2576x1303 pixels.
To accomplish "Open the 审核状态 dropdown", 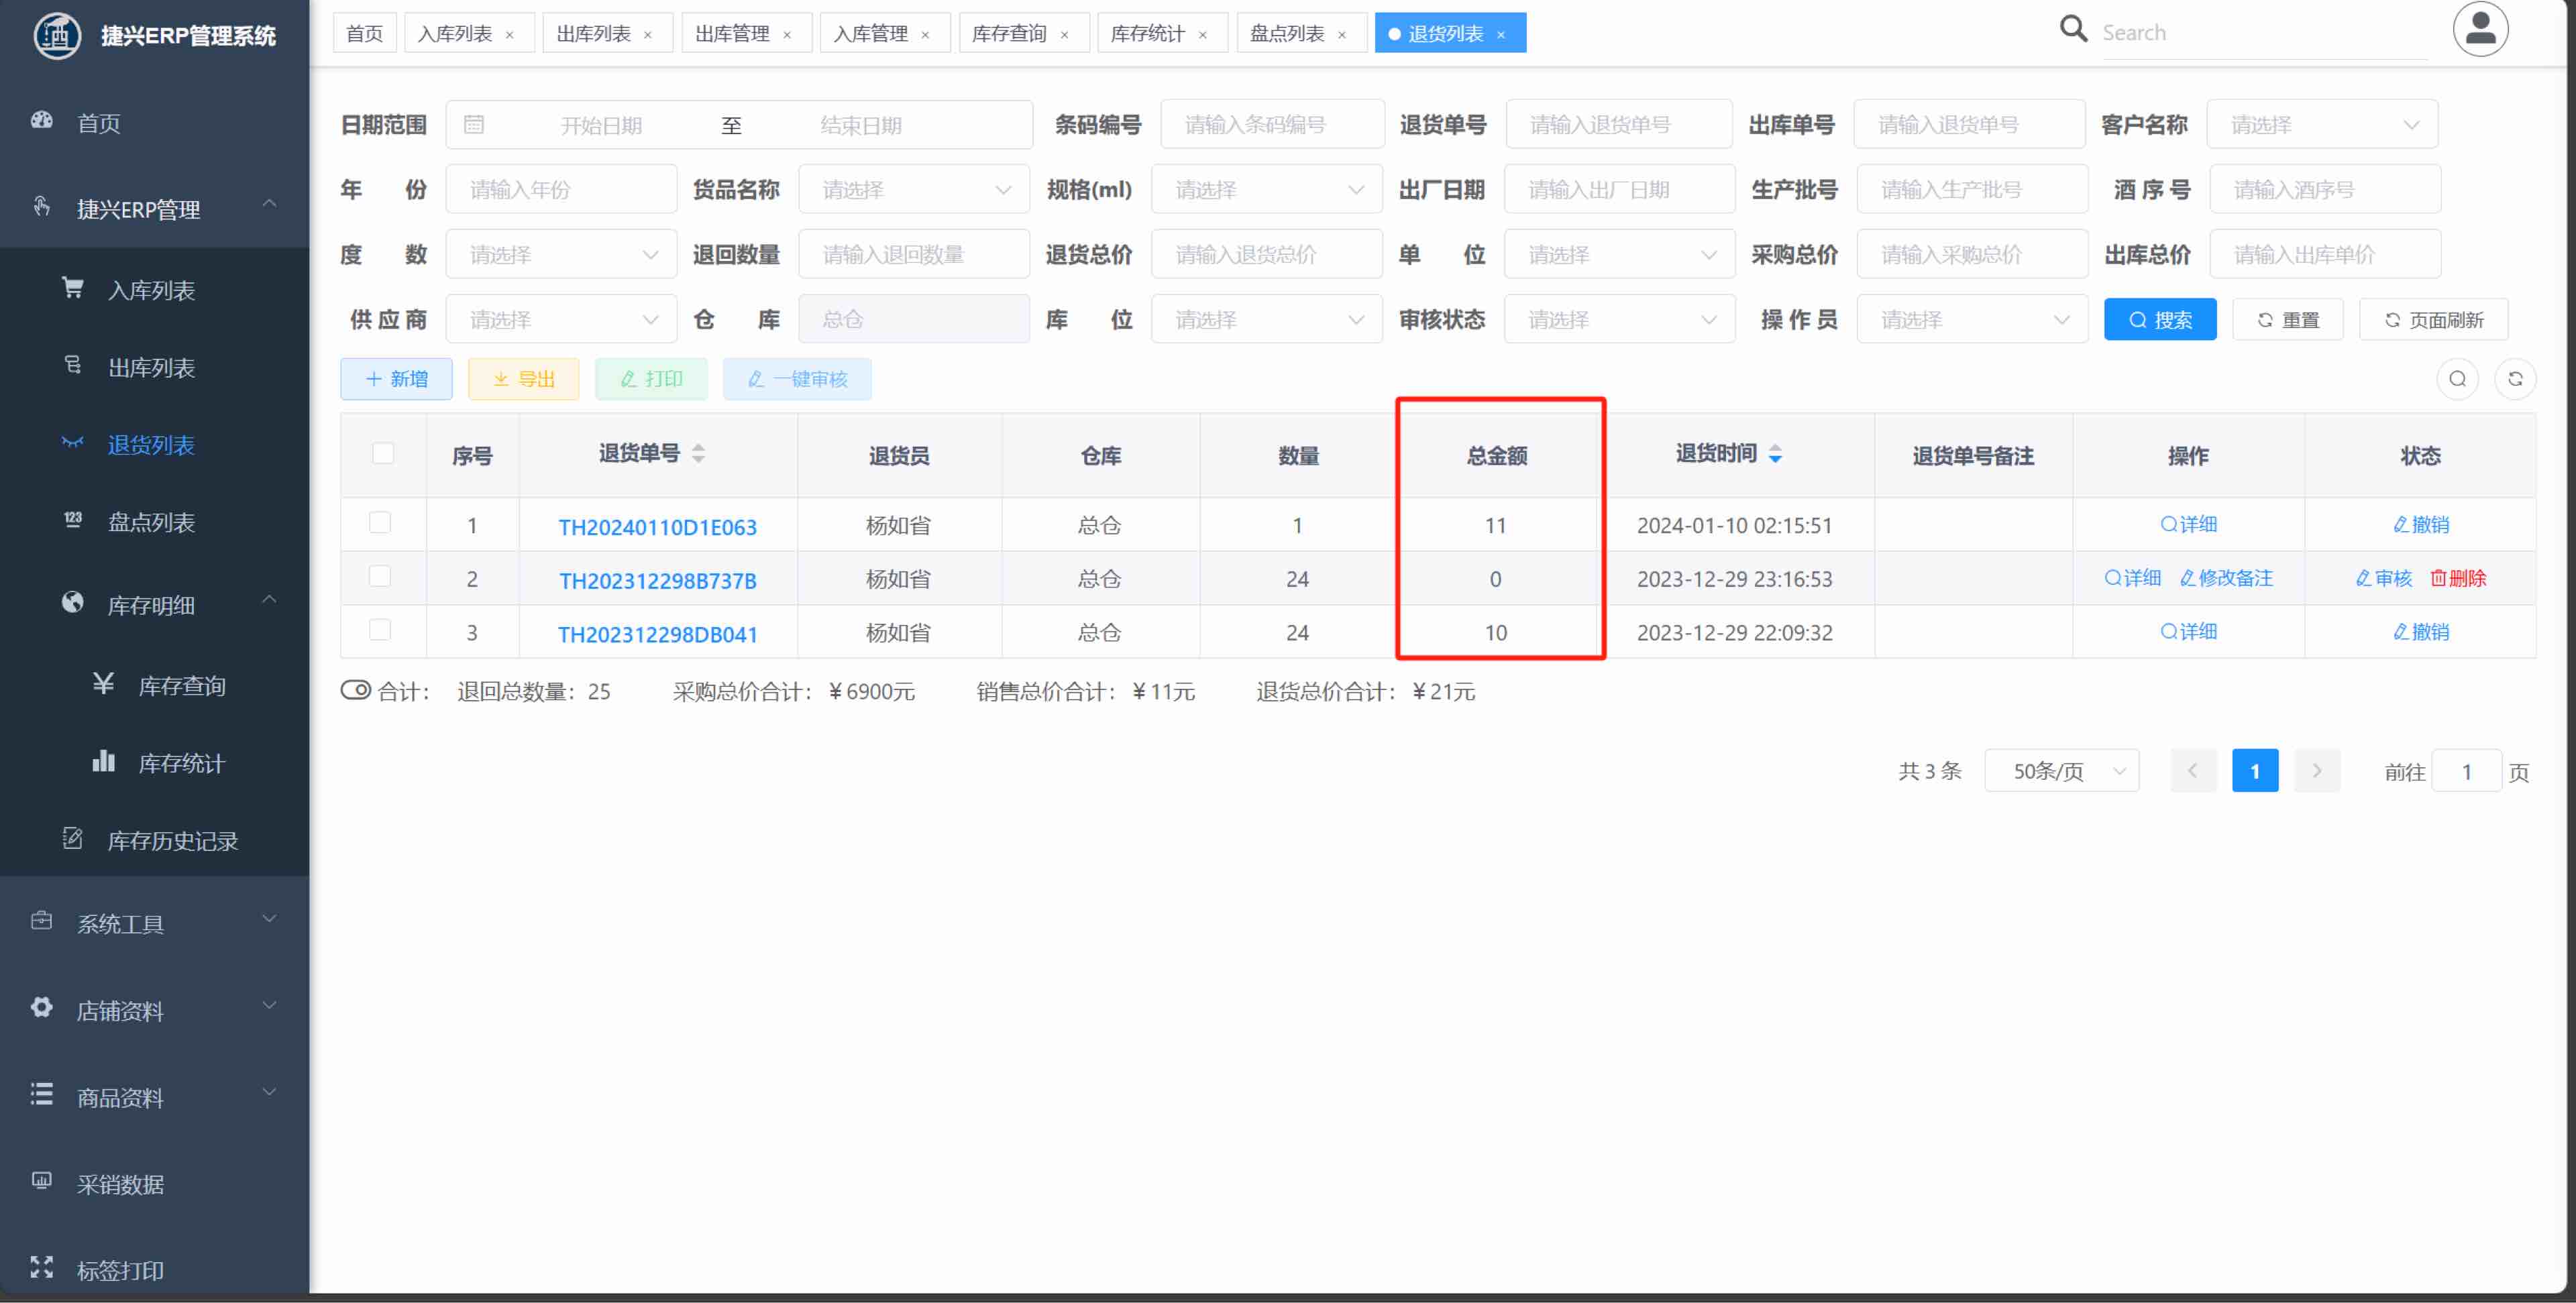I will tap(1620, 319).
